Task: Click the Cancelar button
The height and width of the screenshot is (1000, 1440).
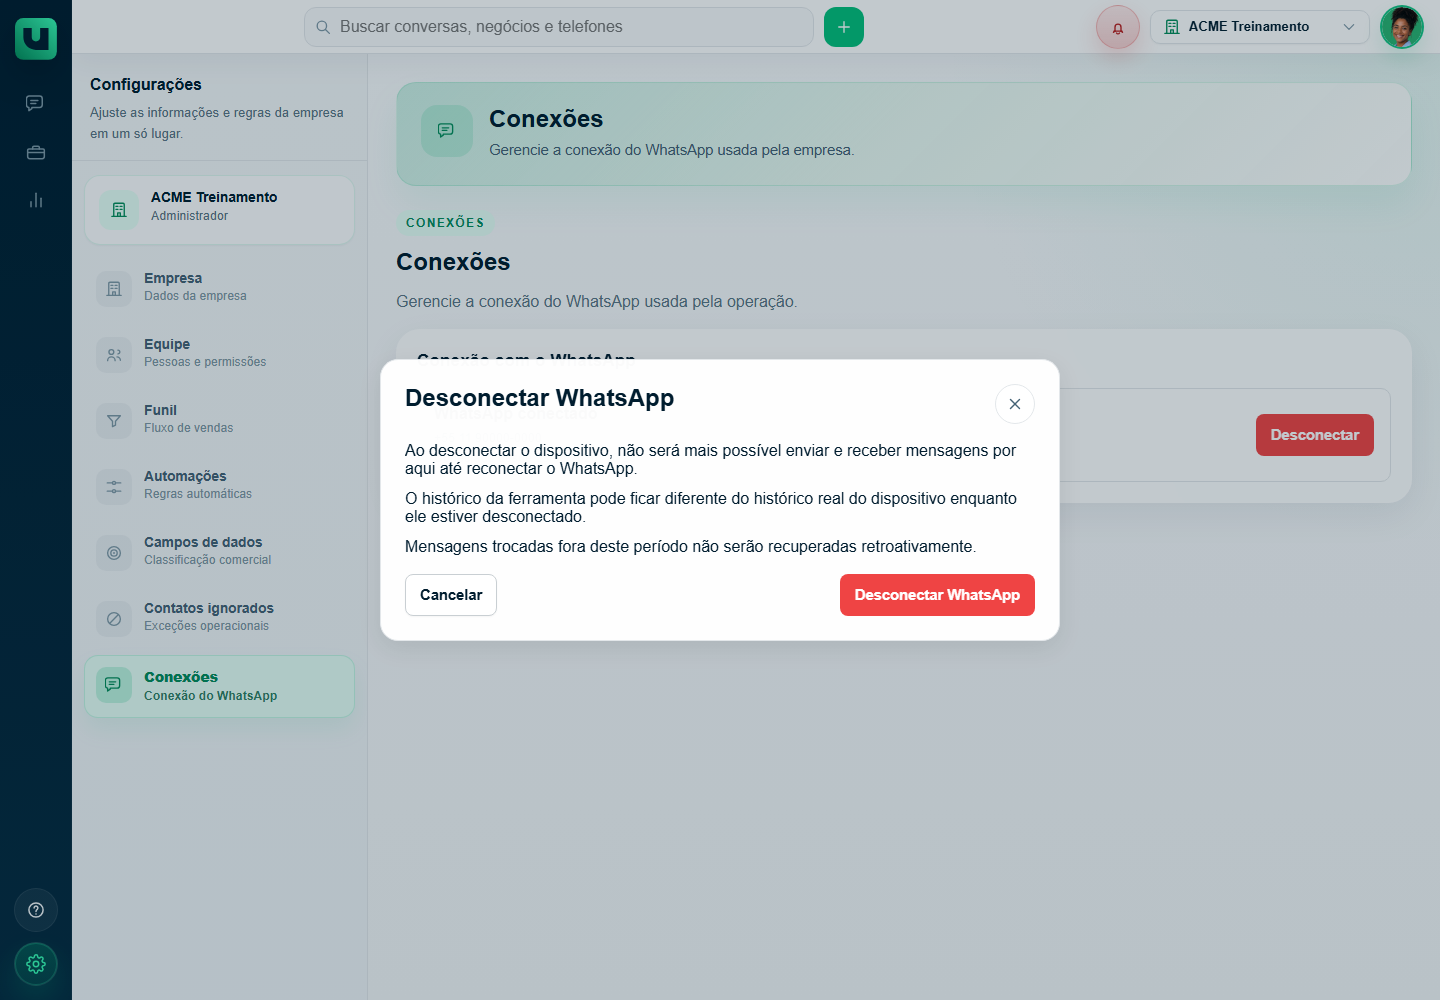Action: (x=451, y=595)
